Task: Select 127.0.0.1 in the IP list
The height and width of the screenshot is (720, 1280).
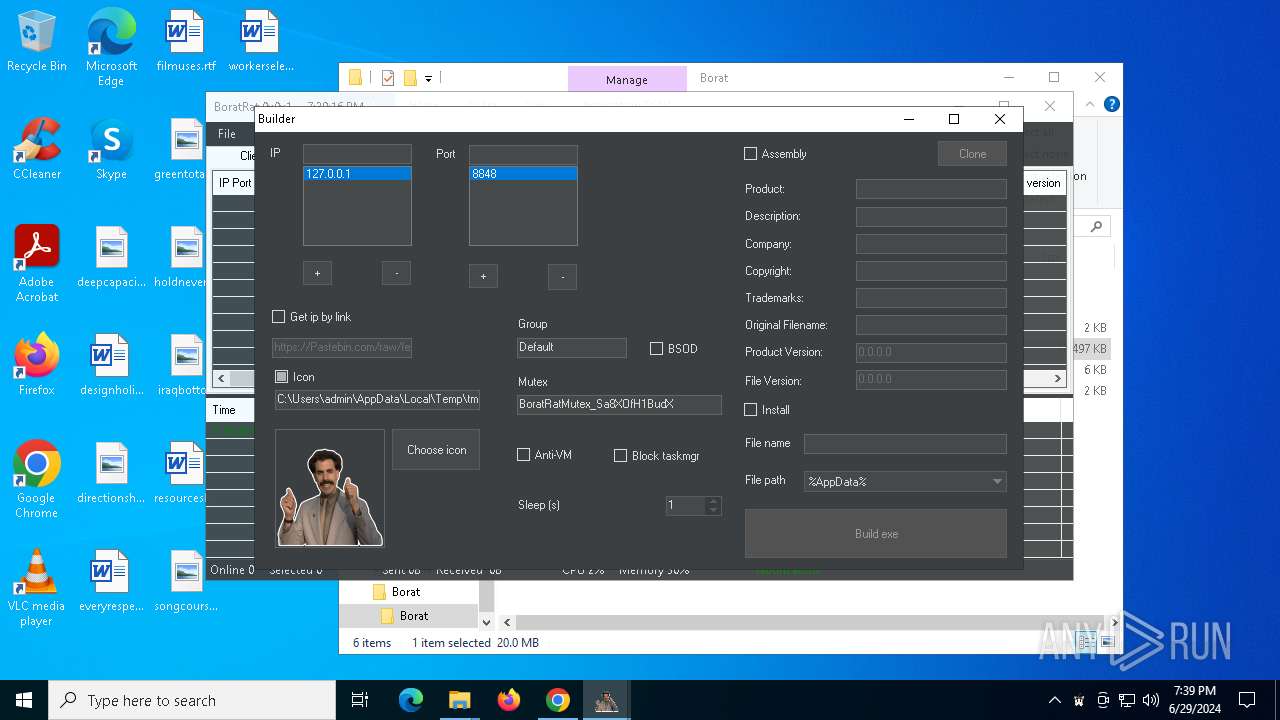Action: [357, 174]
